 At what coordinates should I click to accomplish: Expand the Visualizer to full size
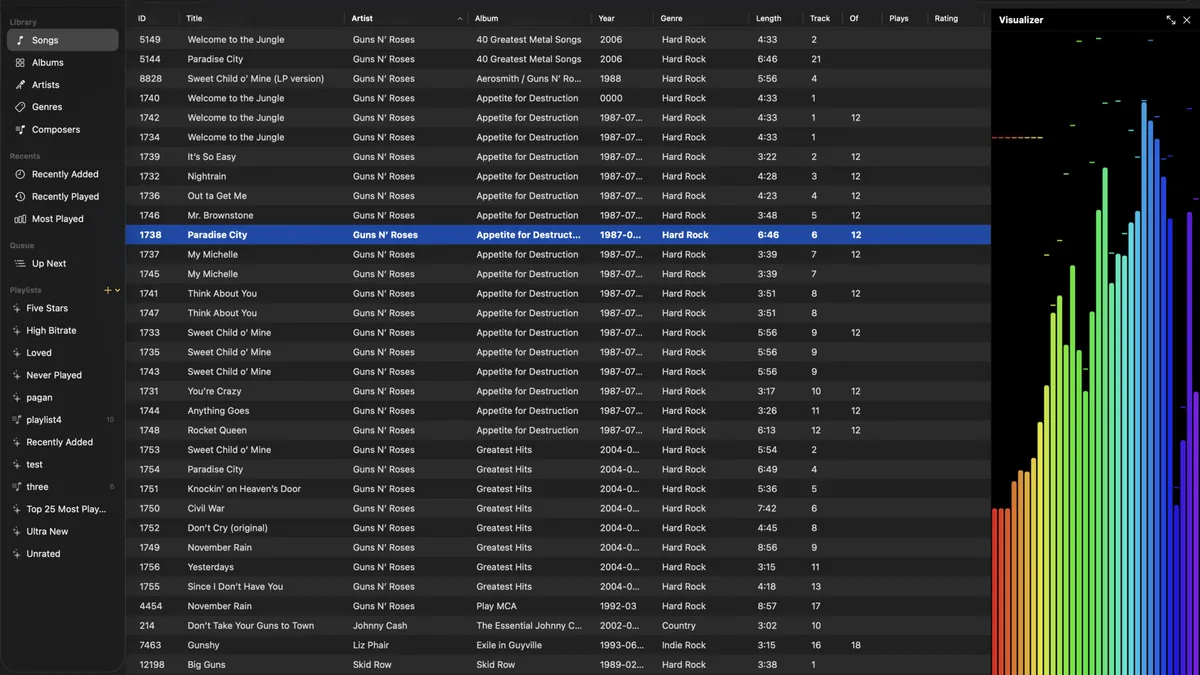(1171, 20)
